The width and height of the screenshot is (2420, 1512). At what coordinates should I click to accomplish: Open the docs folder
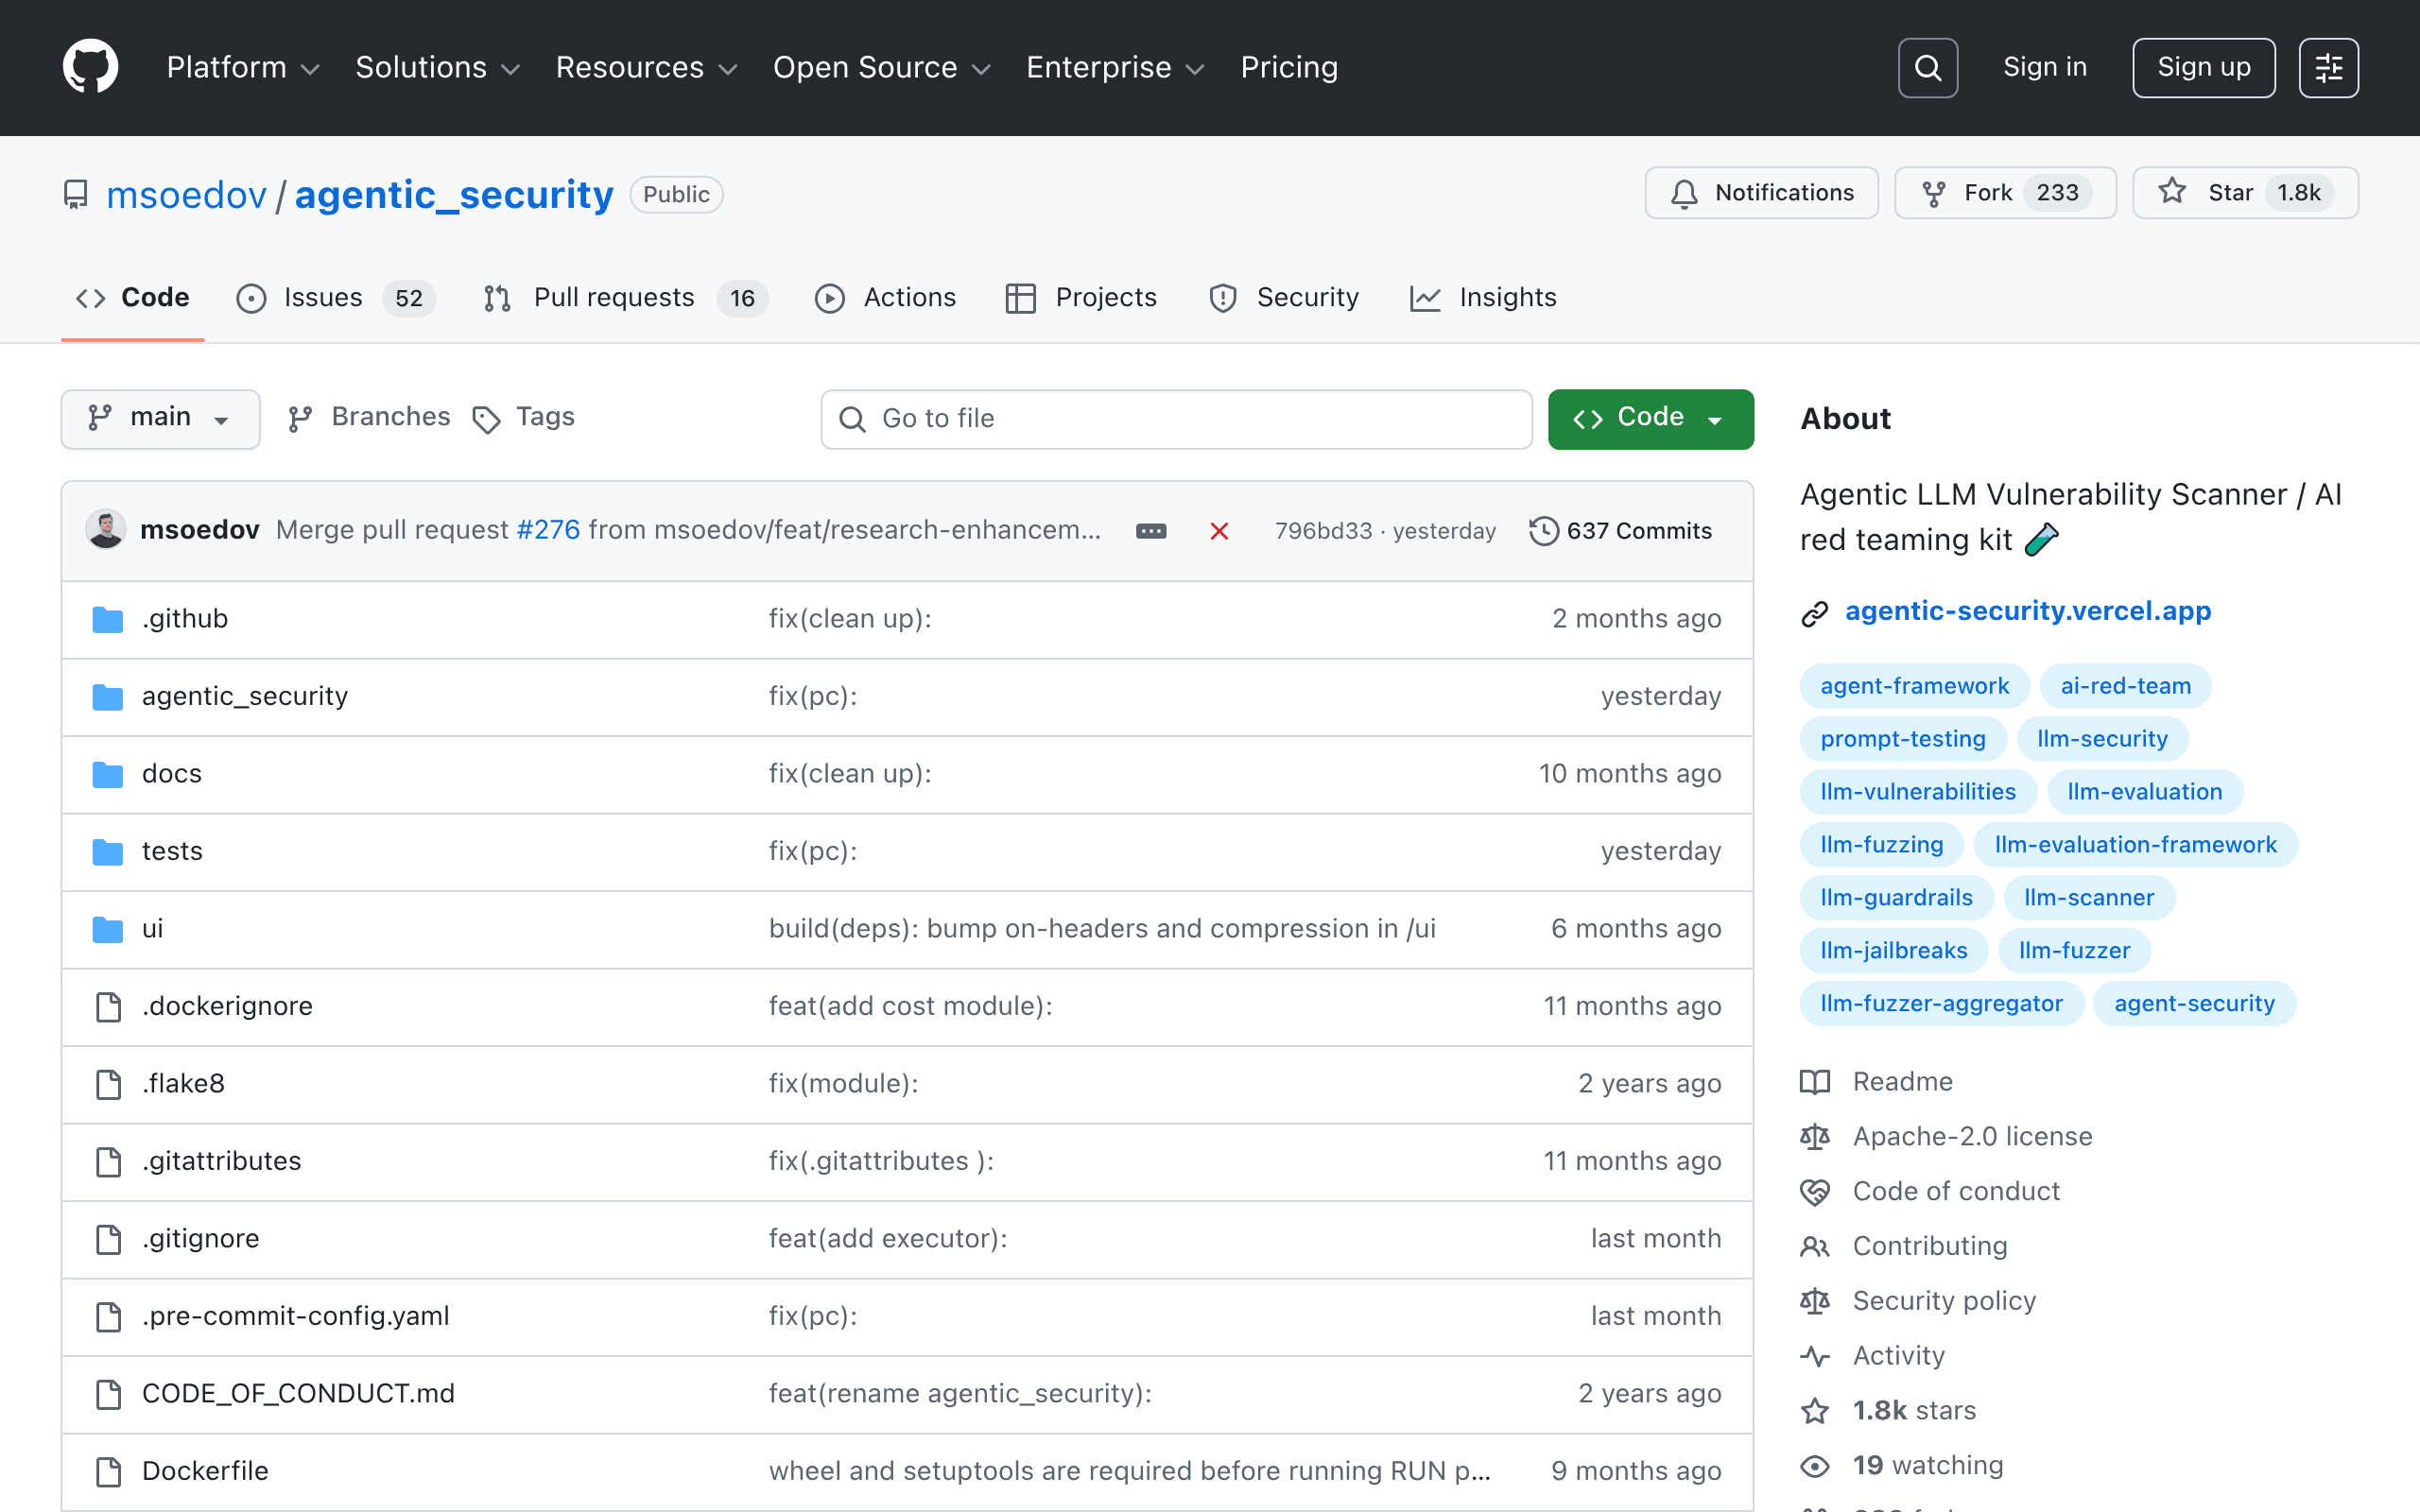pyautogui.click(x=172, y=774)
